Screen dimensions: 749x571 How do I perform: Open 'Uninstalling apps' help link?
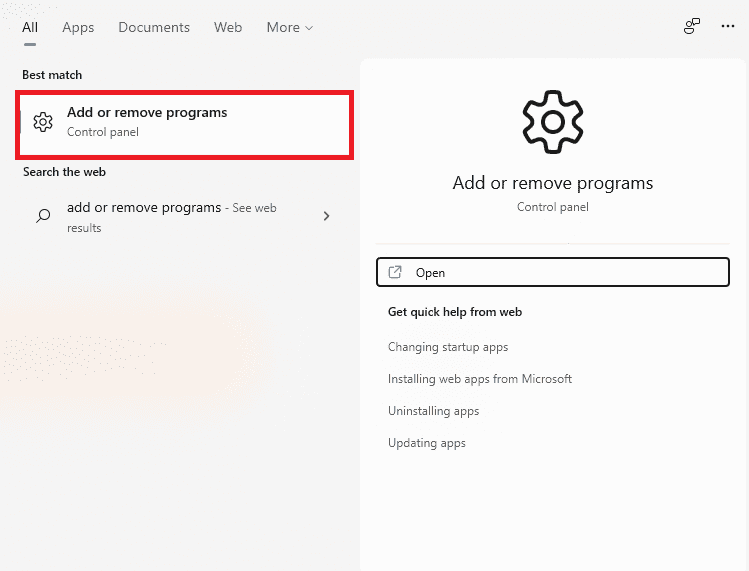tap(433, 411)
